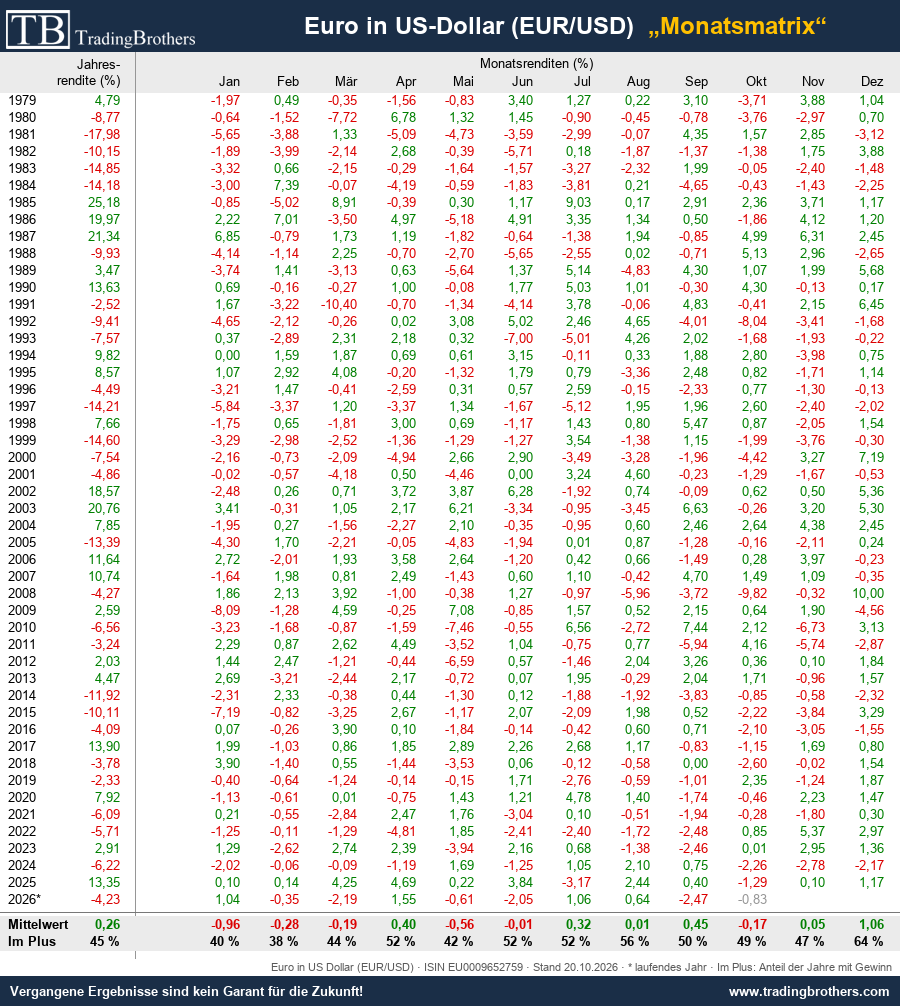Select the 2026* year row label
The width and height of the screenshot is (900, 1006).
tap(24, 899)
